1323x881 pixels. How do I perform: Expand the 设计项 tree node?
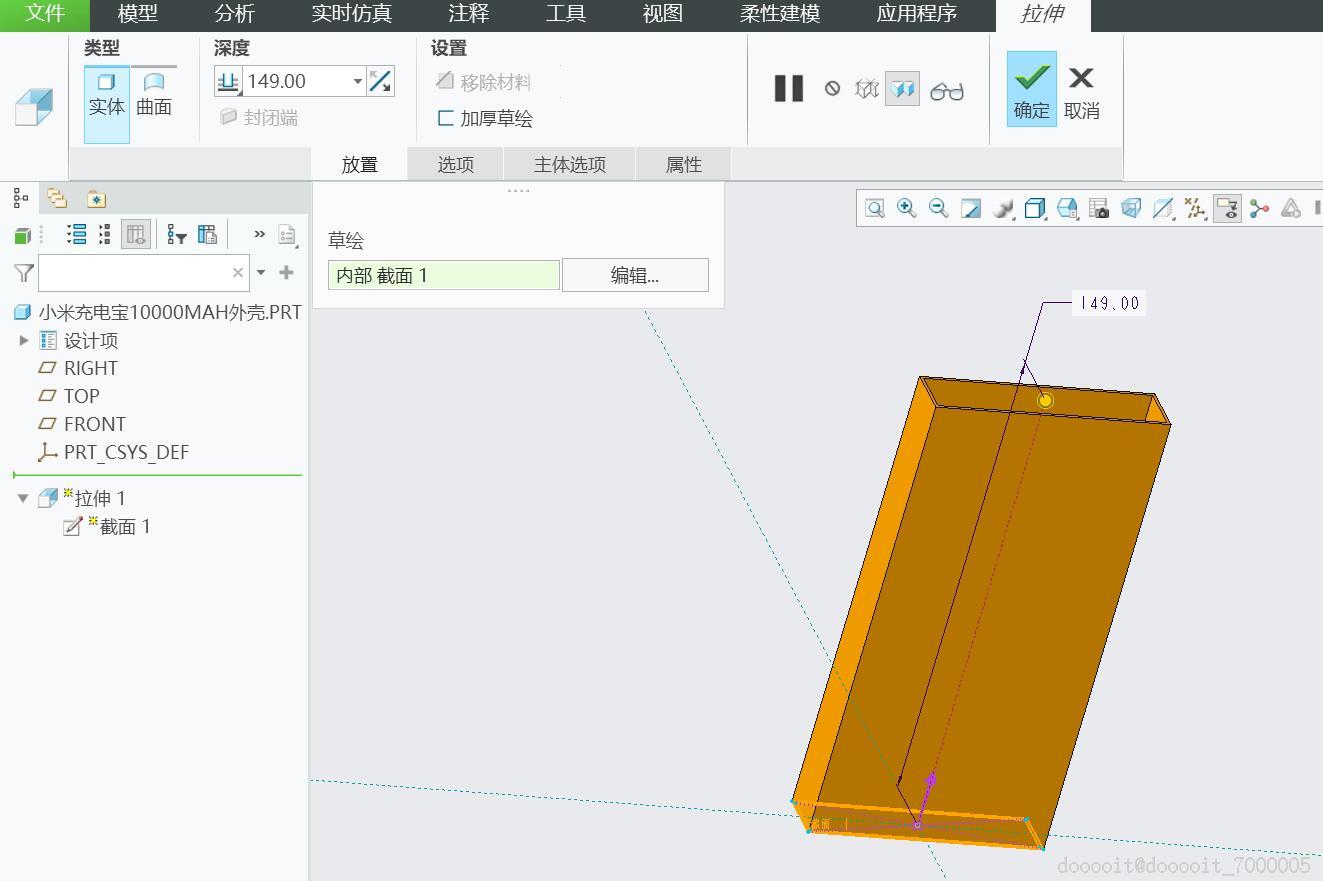(24, 341)
